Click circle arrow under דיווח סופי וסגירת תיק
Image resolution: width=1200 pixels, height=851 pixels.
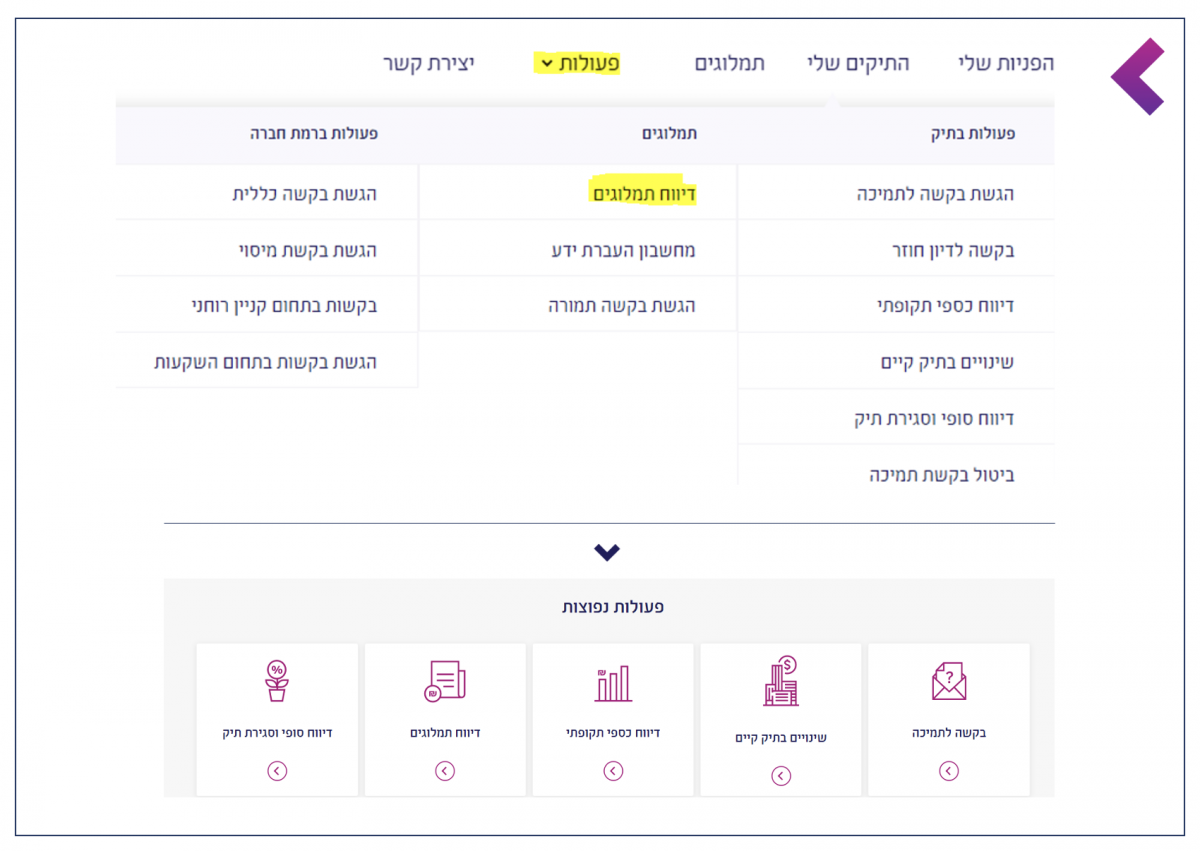277,771
